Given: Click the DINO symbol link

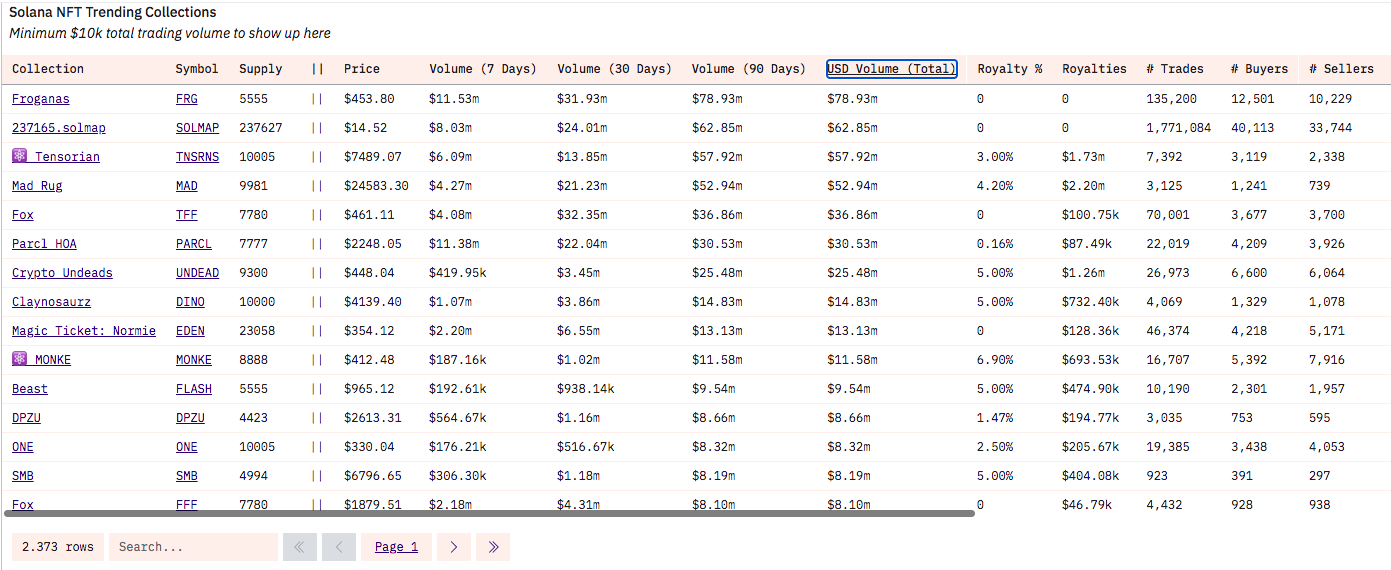Looking at the screenshot, I should (190, 302).
